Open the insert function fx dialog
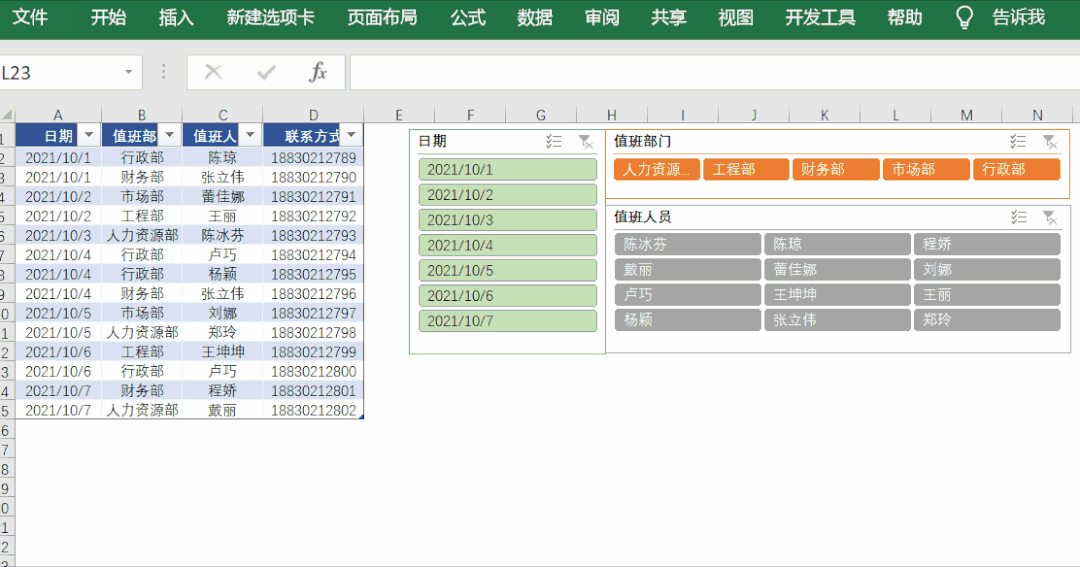1080x567 pixels. [x=318, y=72]
